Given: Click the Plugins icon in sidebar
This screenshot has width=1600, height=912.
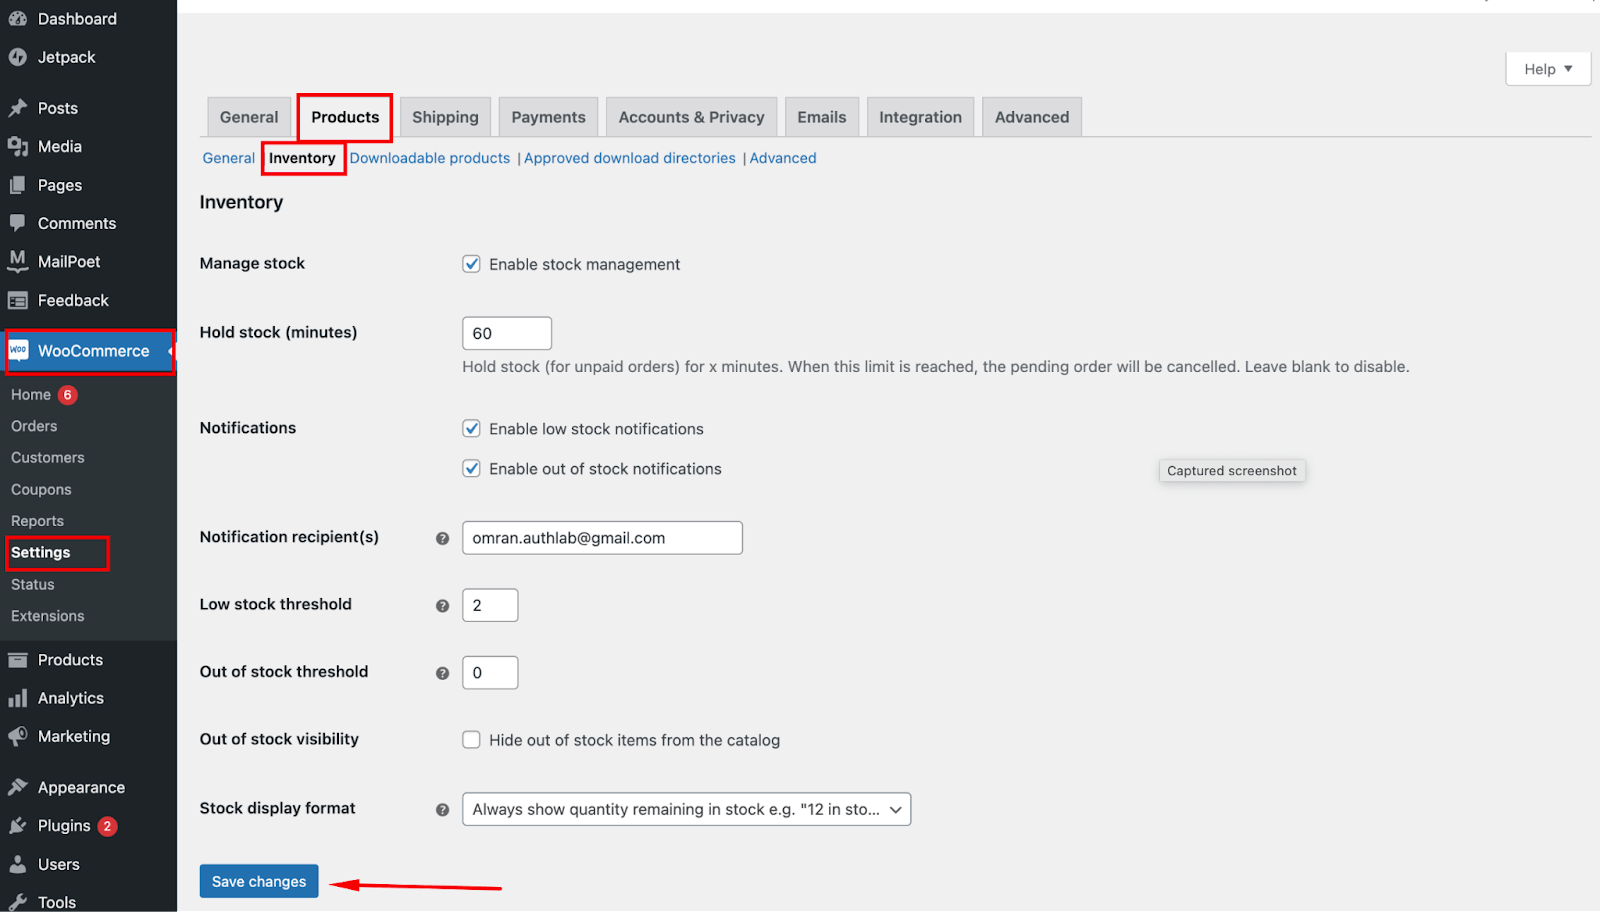Looking at the screenshot, I should coord(20,825).
